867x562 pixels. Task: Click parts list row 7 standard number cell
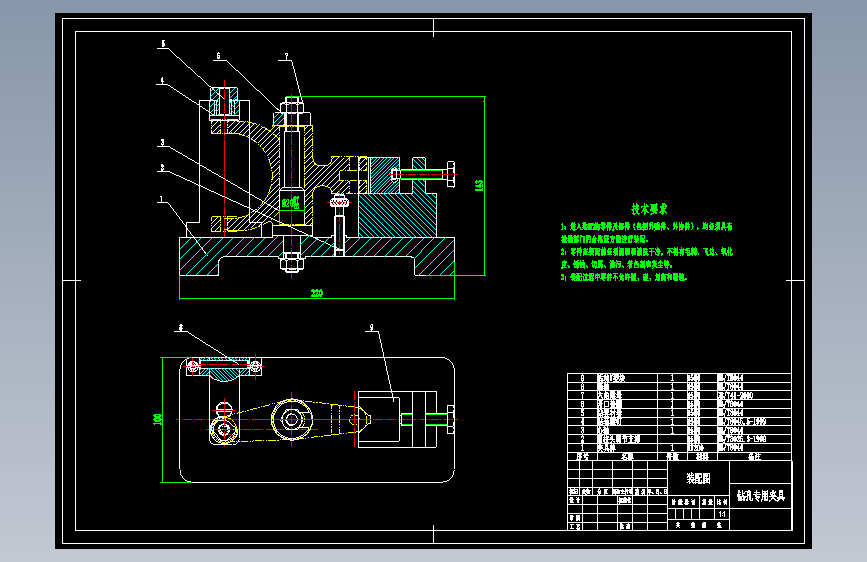[754, 396]
